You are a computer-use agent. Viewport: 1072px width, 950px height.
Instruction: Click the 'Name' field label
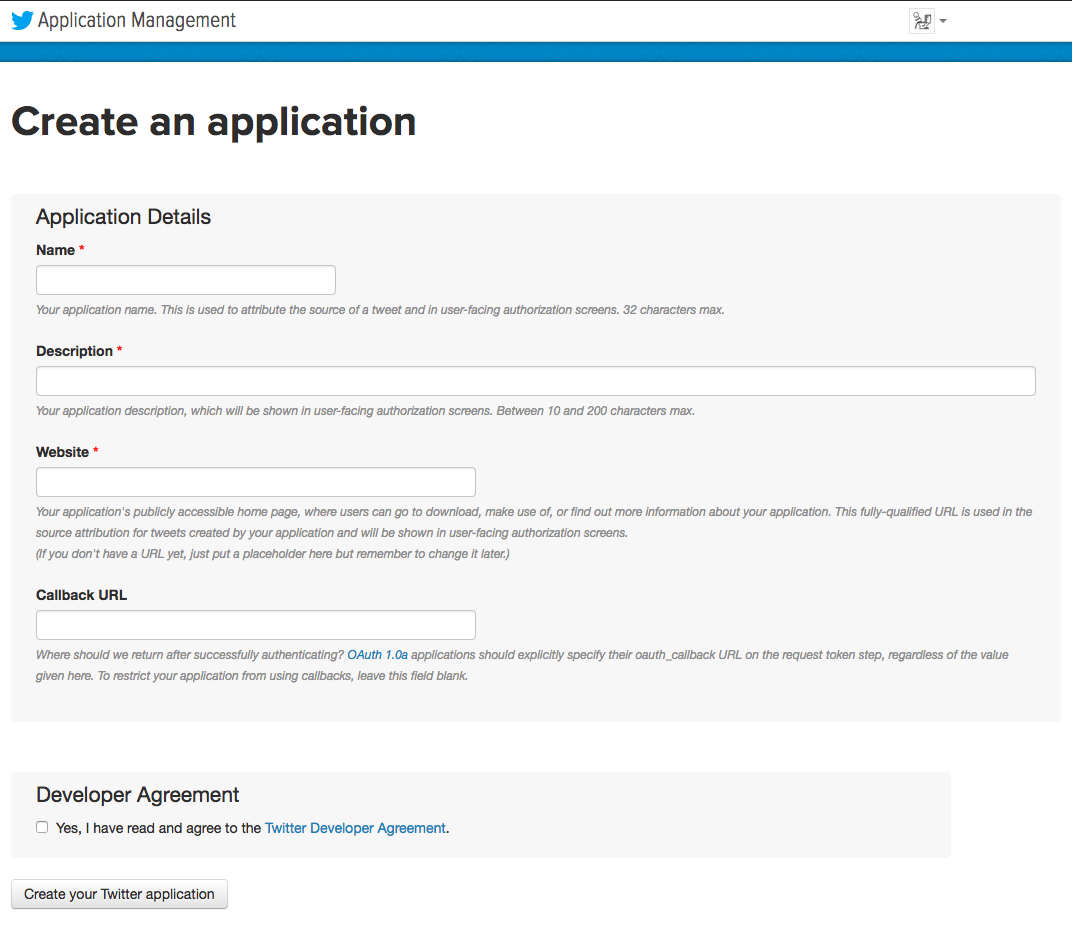coord(55,250)
